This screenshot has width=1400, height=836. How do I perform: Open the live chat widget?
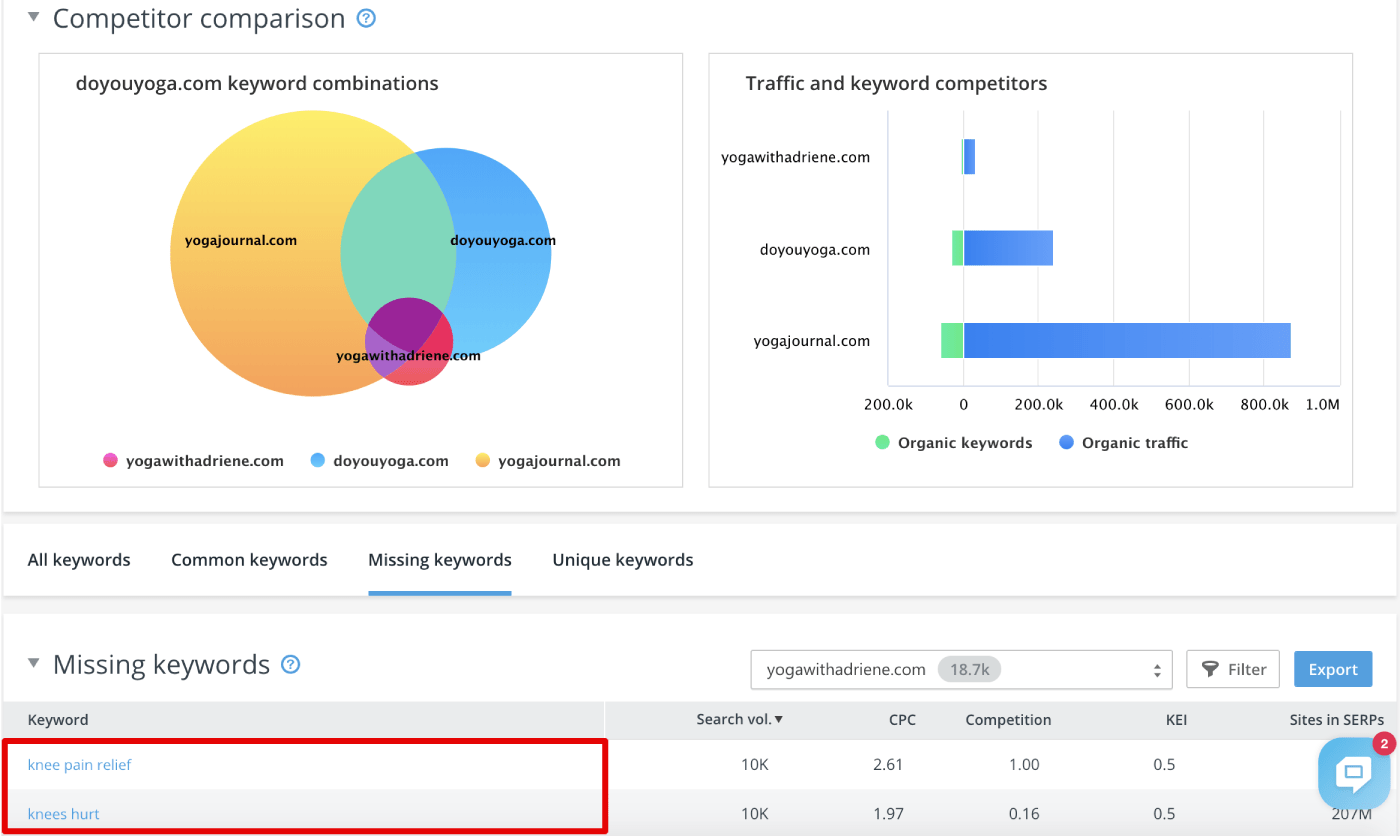[x=1354, y=773]
